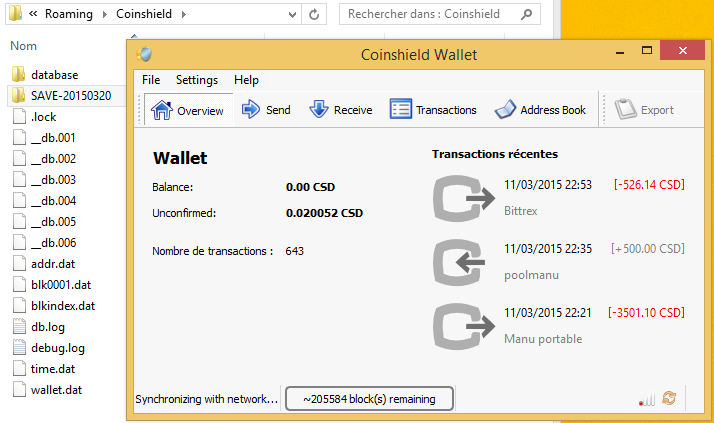Screen dimensions: 714x423
Task: Click the 11/03/2015 22:21 transaction date
Action: (x=547, y=312)
